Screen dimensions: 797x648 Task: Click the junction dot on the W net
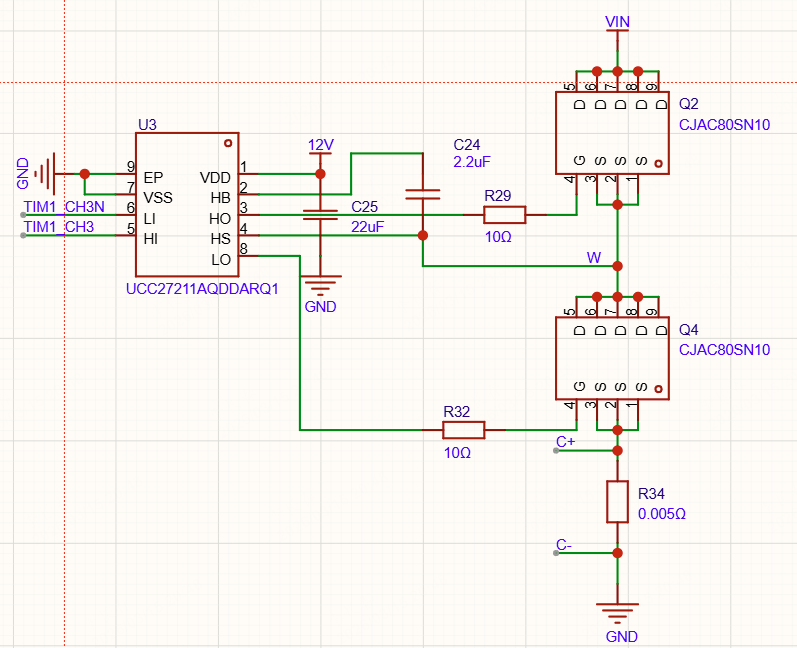(x=618, y=266)
